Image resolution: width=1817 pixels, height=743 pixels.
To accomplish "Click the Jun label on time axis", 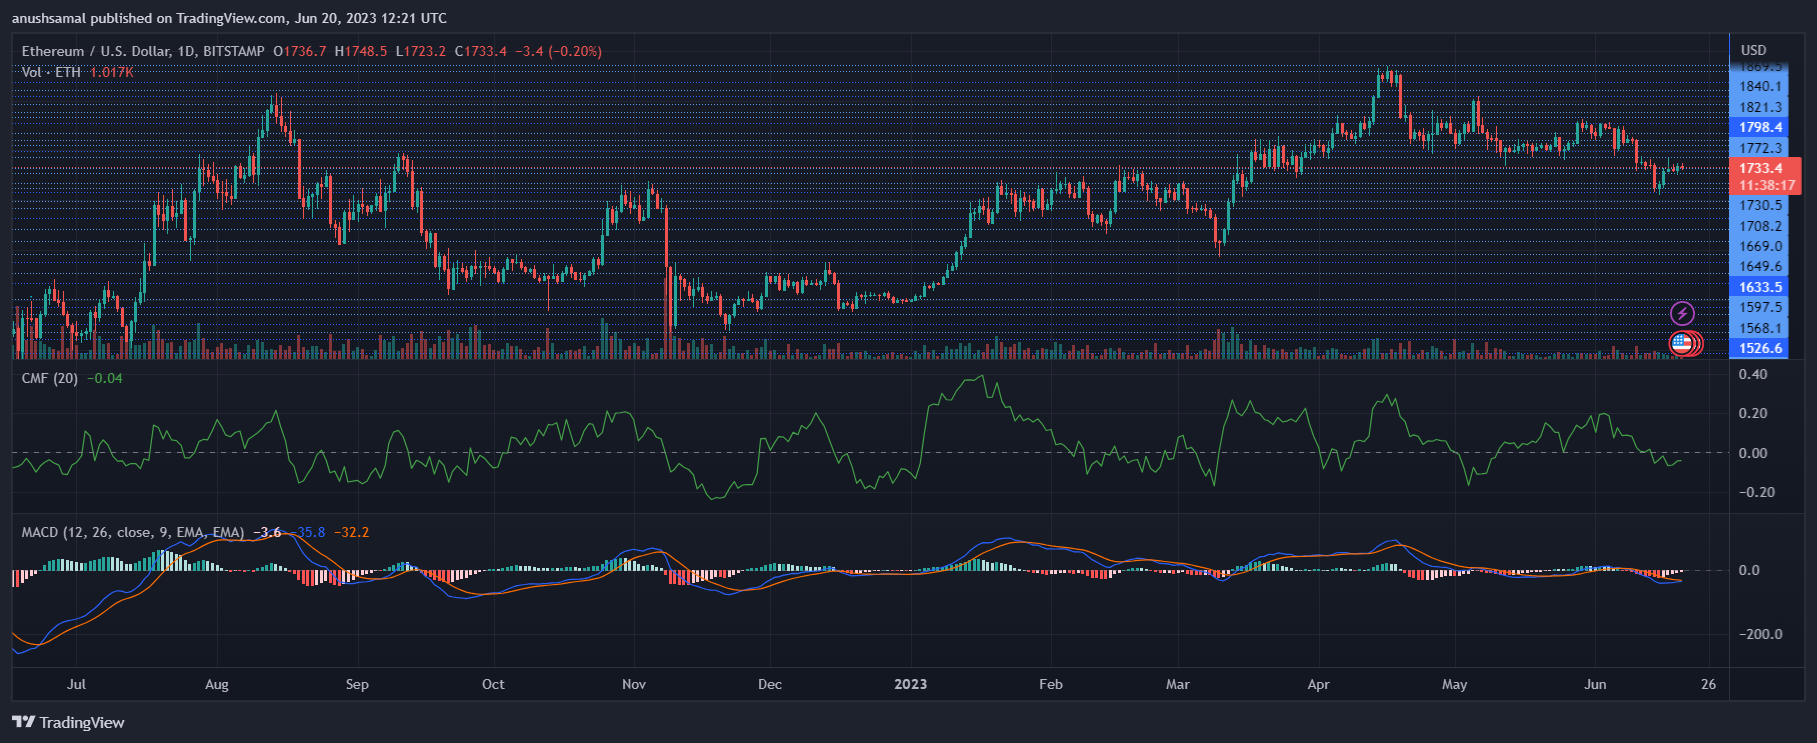I will click(1596, 684).
